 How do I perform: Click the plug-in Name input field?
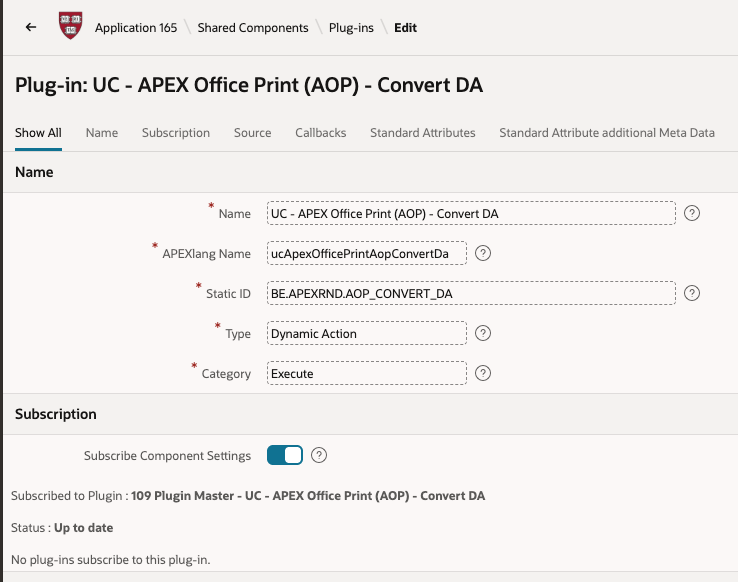tap(471, 213)
